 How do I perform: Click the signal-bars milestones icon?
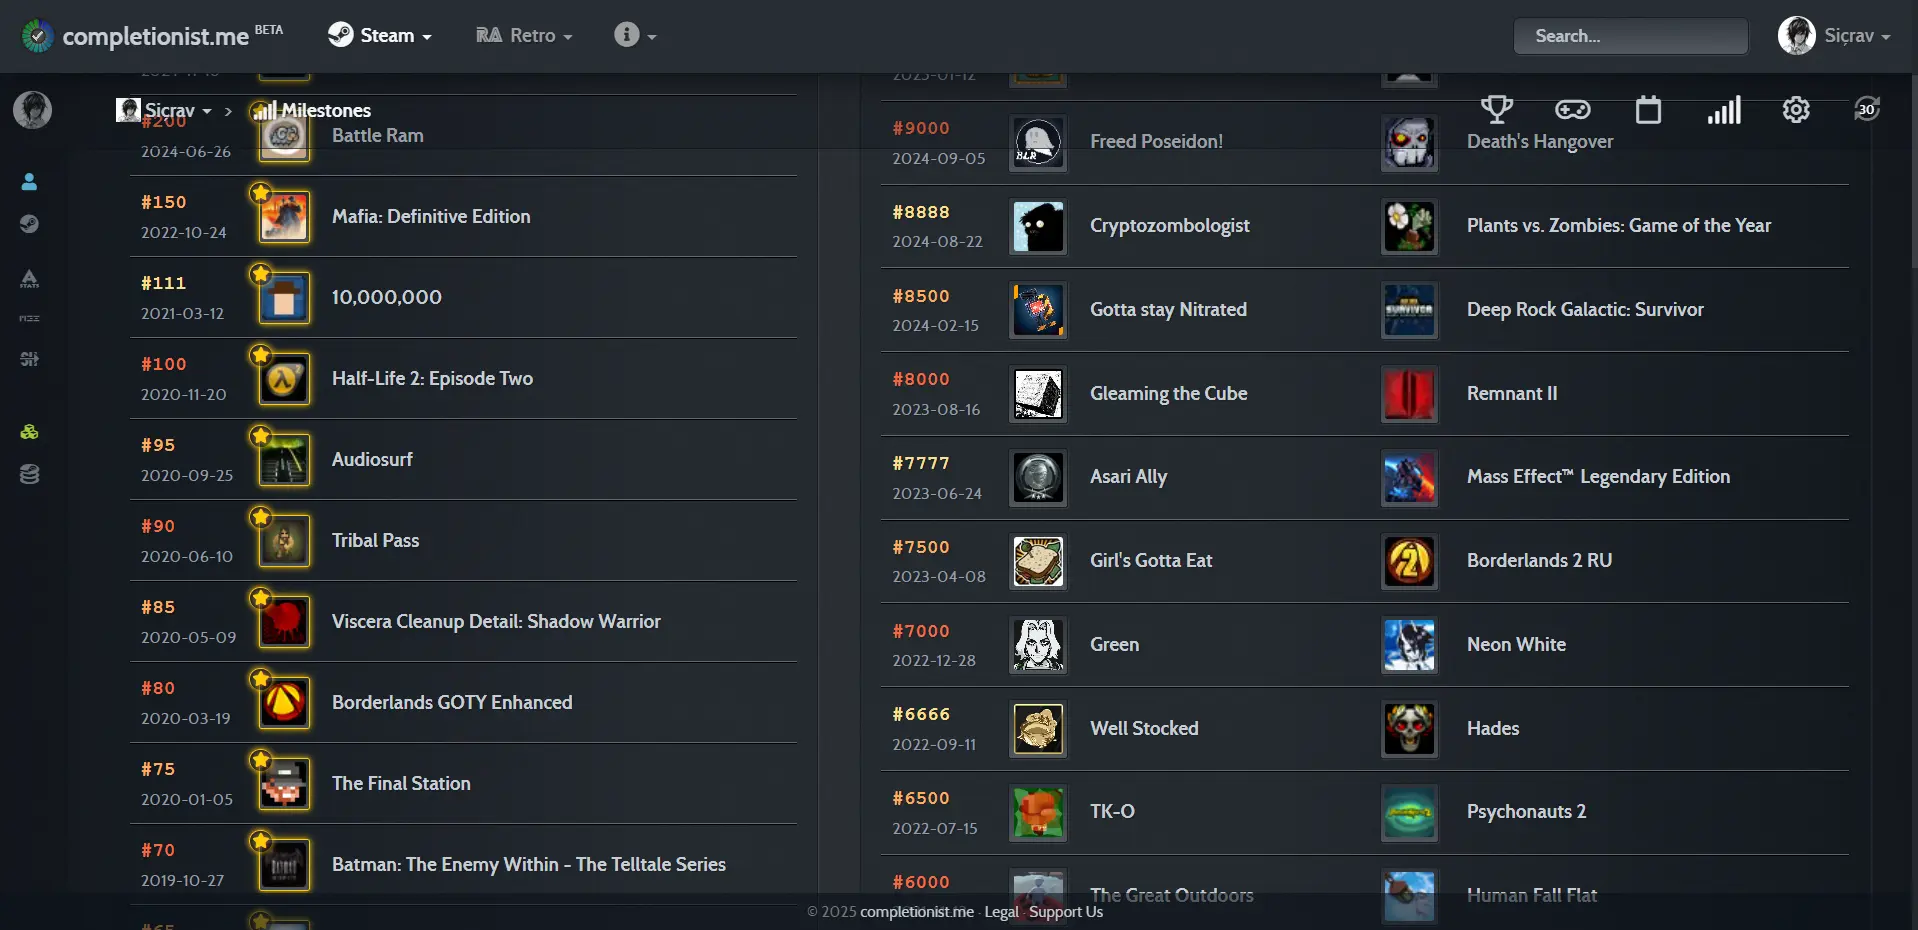[1723, 109]
